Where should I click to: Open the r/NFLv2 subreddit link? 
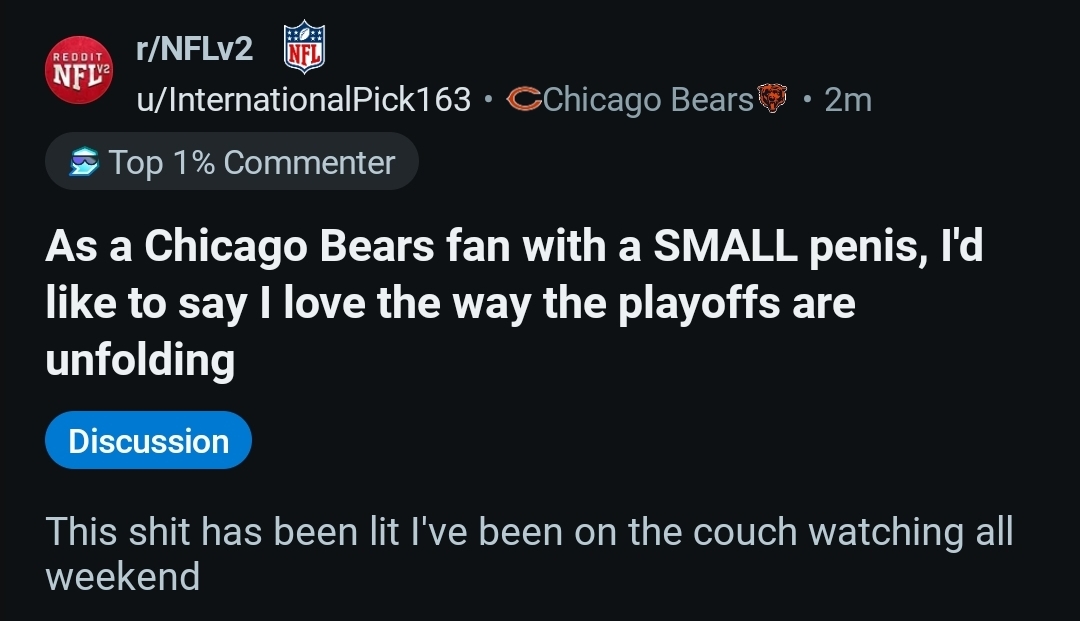[x=194, y=48]
